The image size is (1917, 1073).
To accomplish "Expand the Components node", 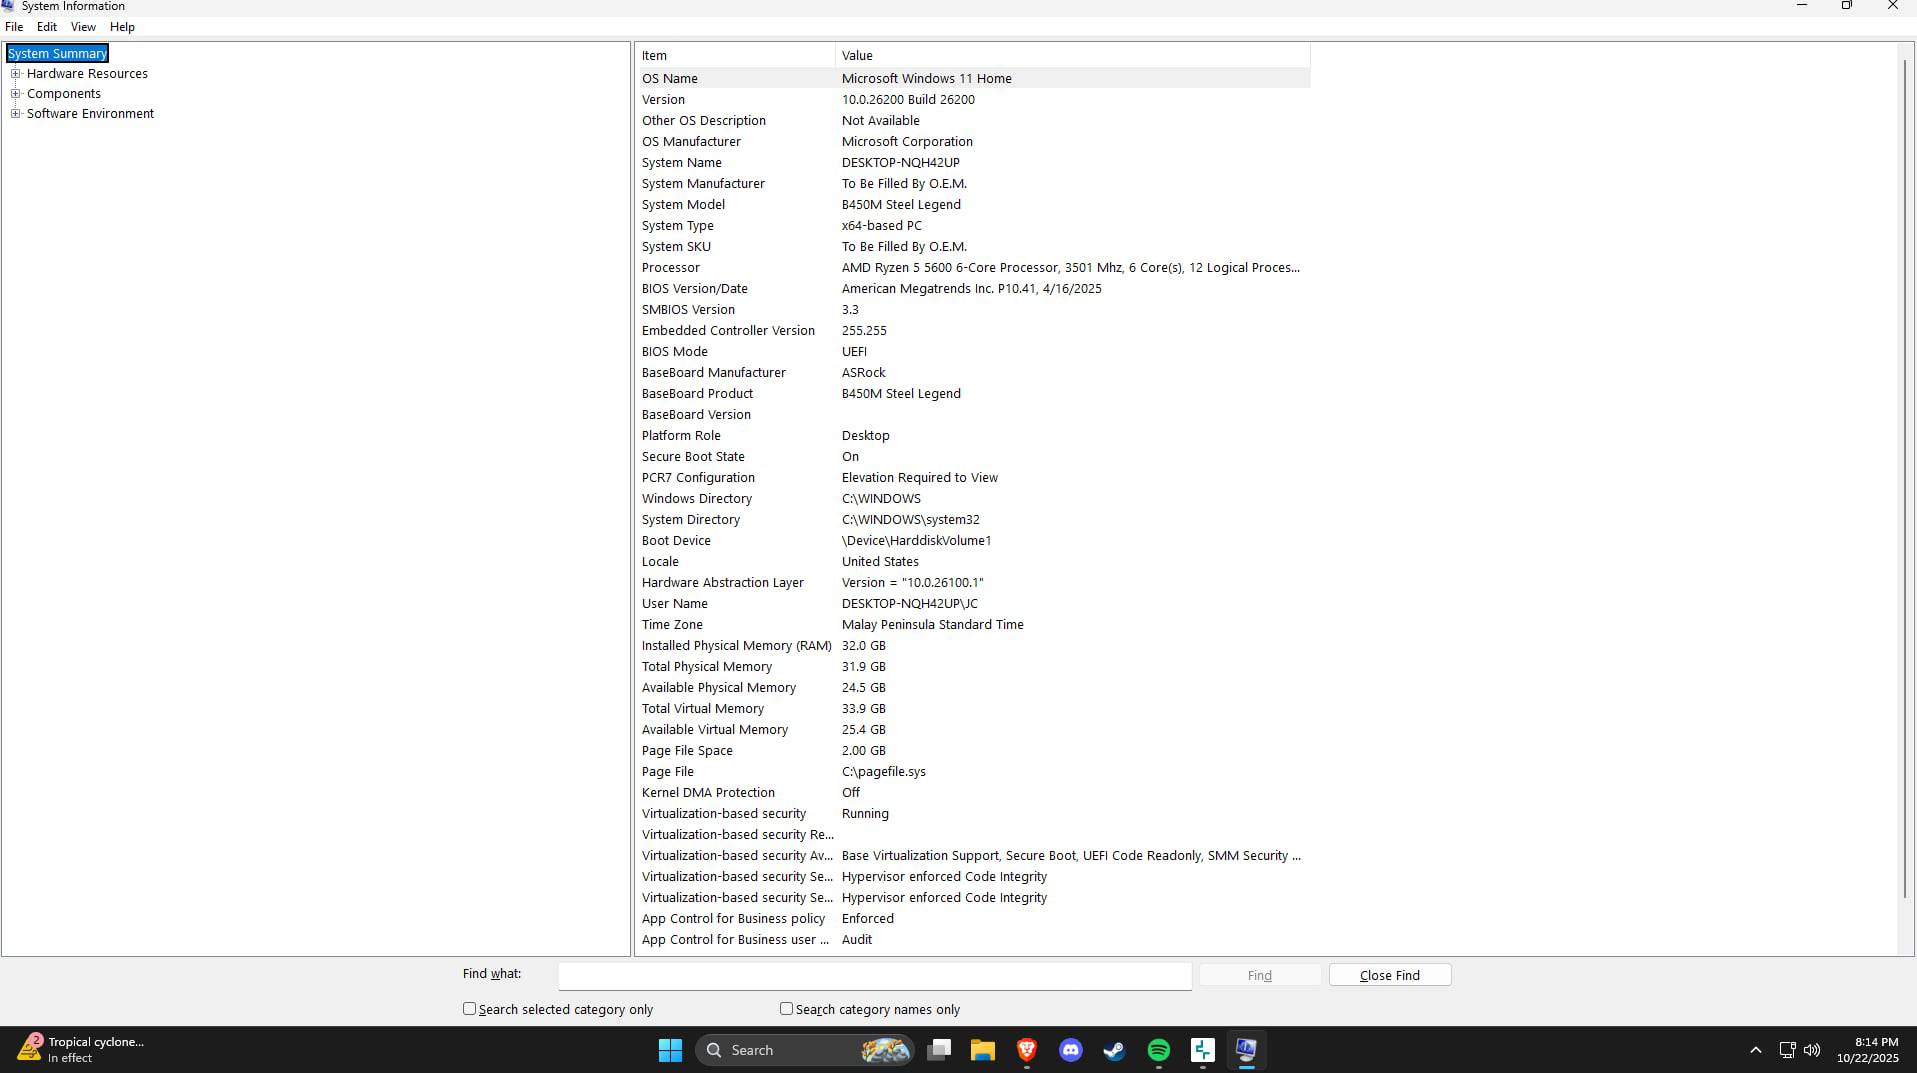I will [15, 94].
